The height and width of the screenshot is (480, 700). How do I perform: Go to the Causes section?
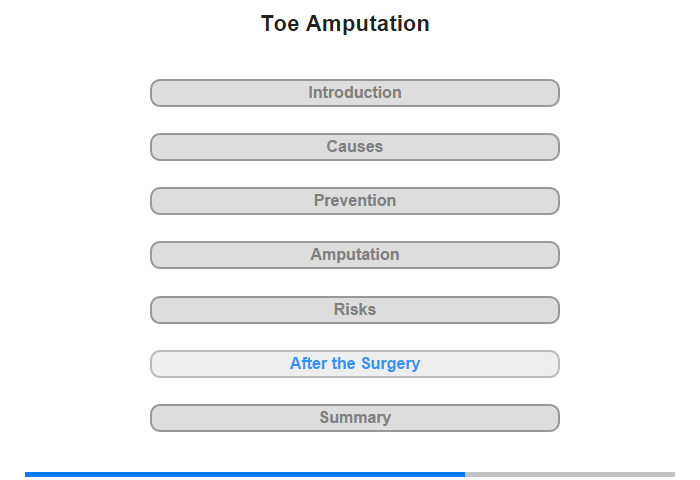(354, 147)
